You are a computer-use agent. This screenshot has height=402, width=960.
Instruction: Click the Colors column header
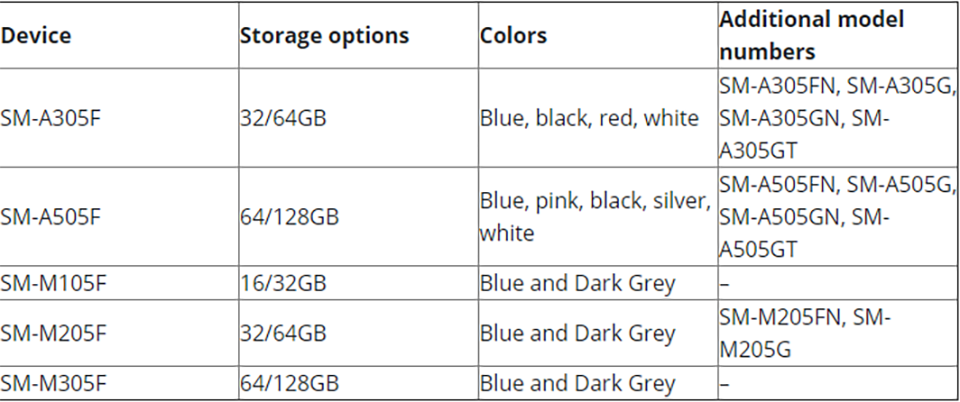click(x=598, y=35)
